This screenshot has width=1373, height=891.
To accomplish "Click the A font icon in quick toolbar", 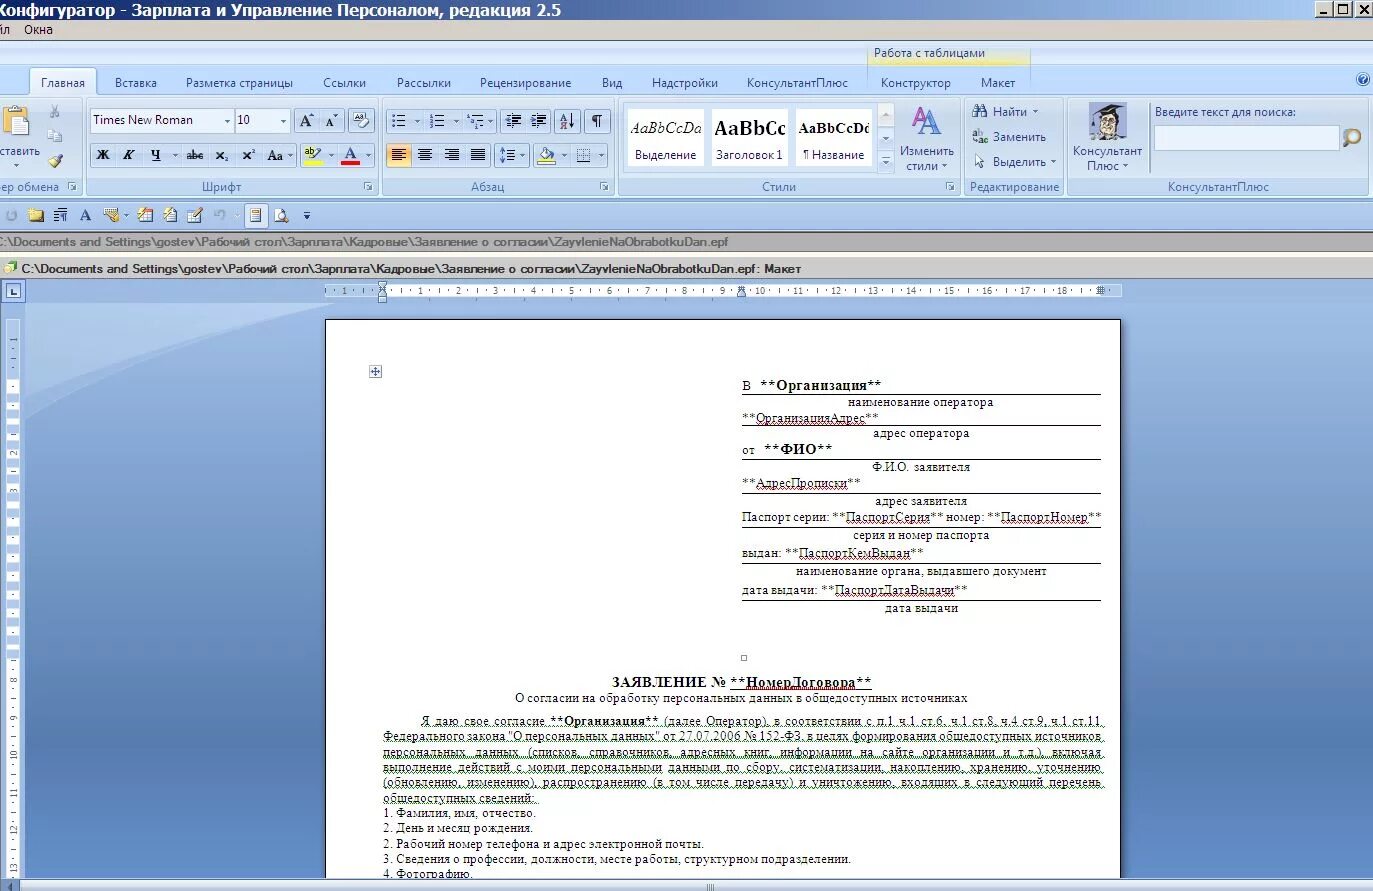I will point(85,215).
